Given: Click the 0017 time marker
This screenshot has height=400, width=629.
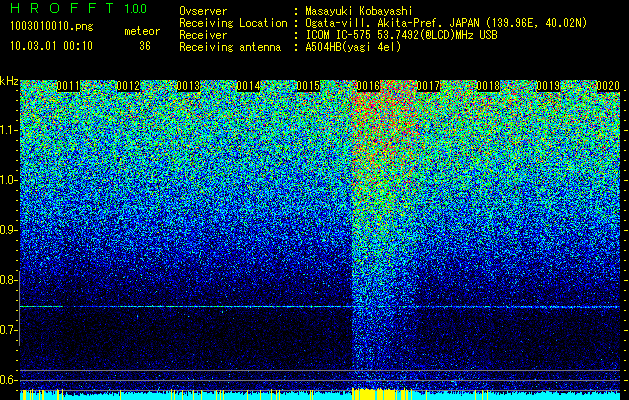Looking at the screenshot, I should (428, 86).
